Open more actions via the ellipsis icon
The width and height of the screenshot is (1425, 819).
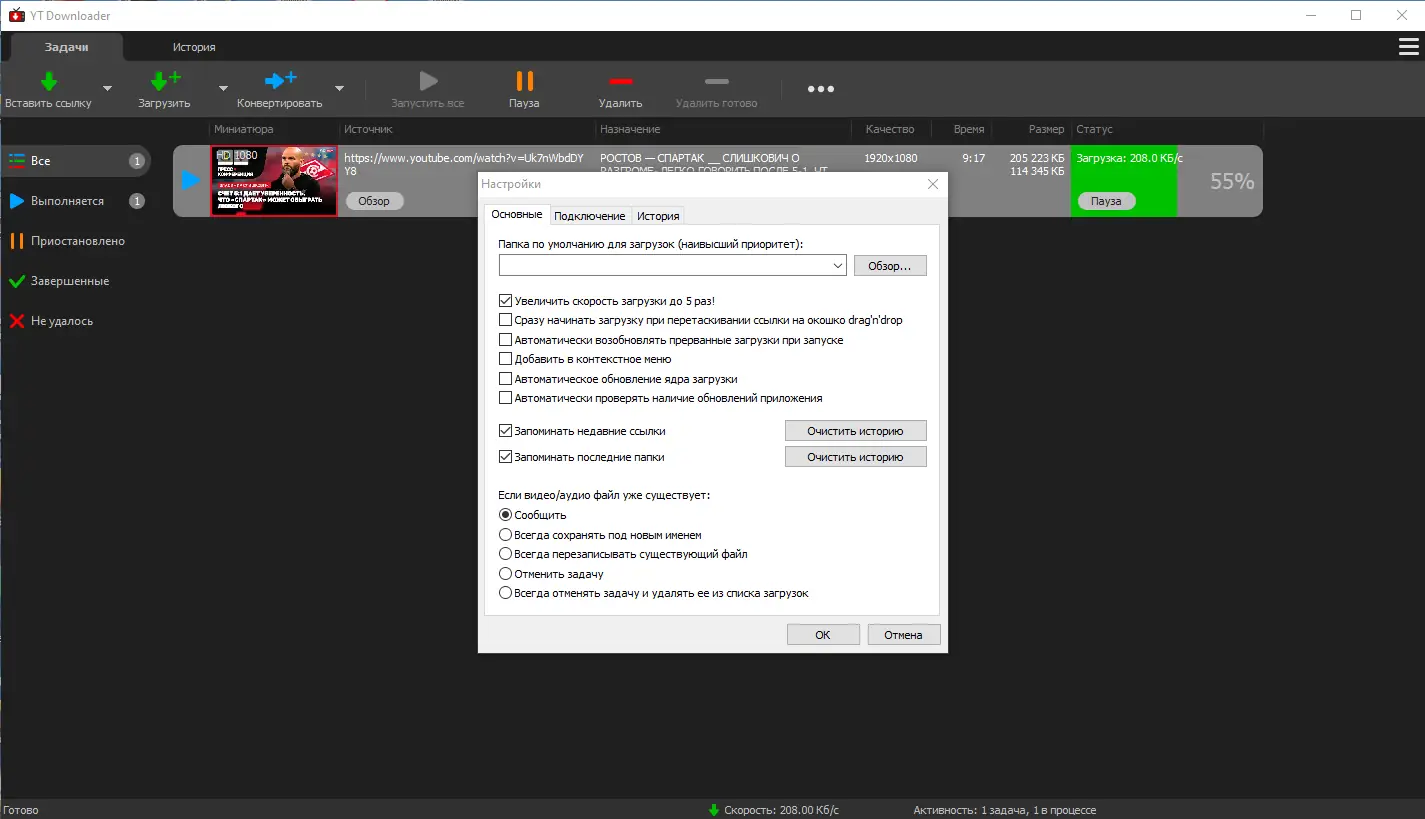(x=819, y=88)
